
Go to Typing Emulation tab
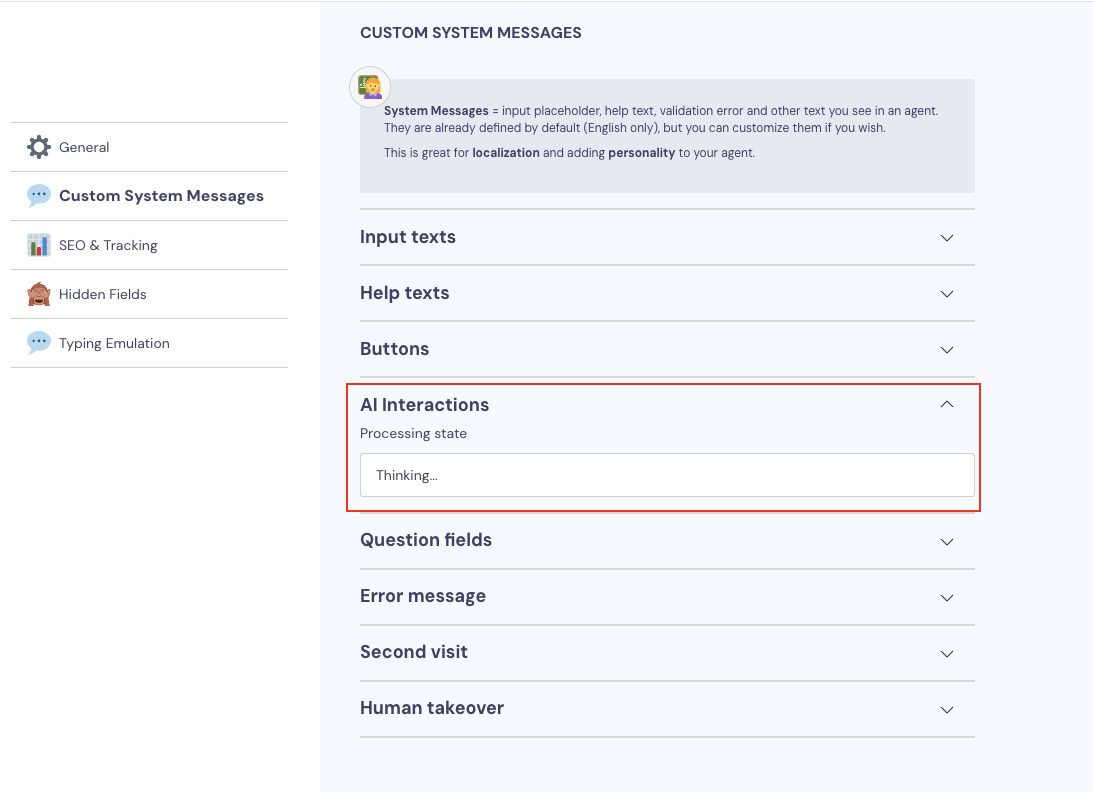pyautogui.click(x=114, y=343)
